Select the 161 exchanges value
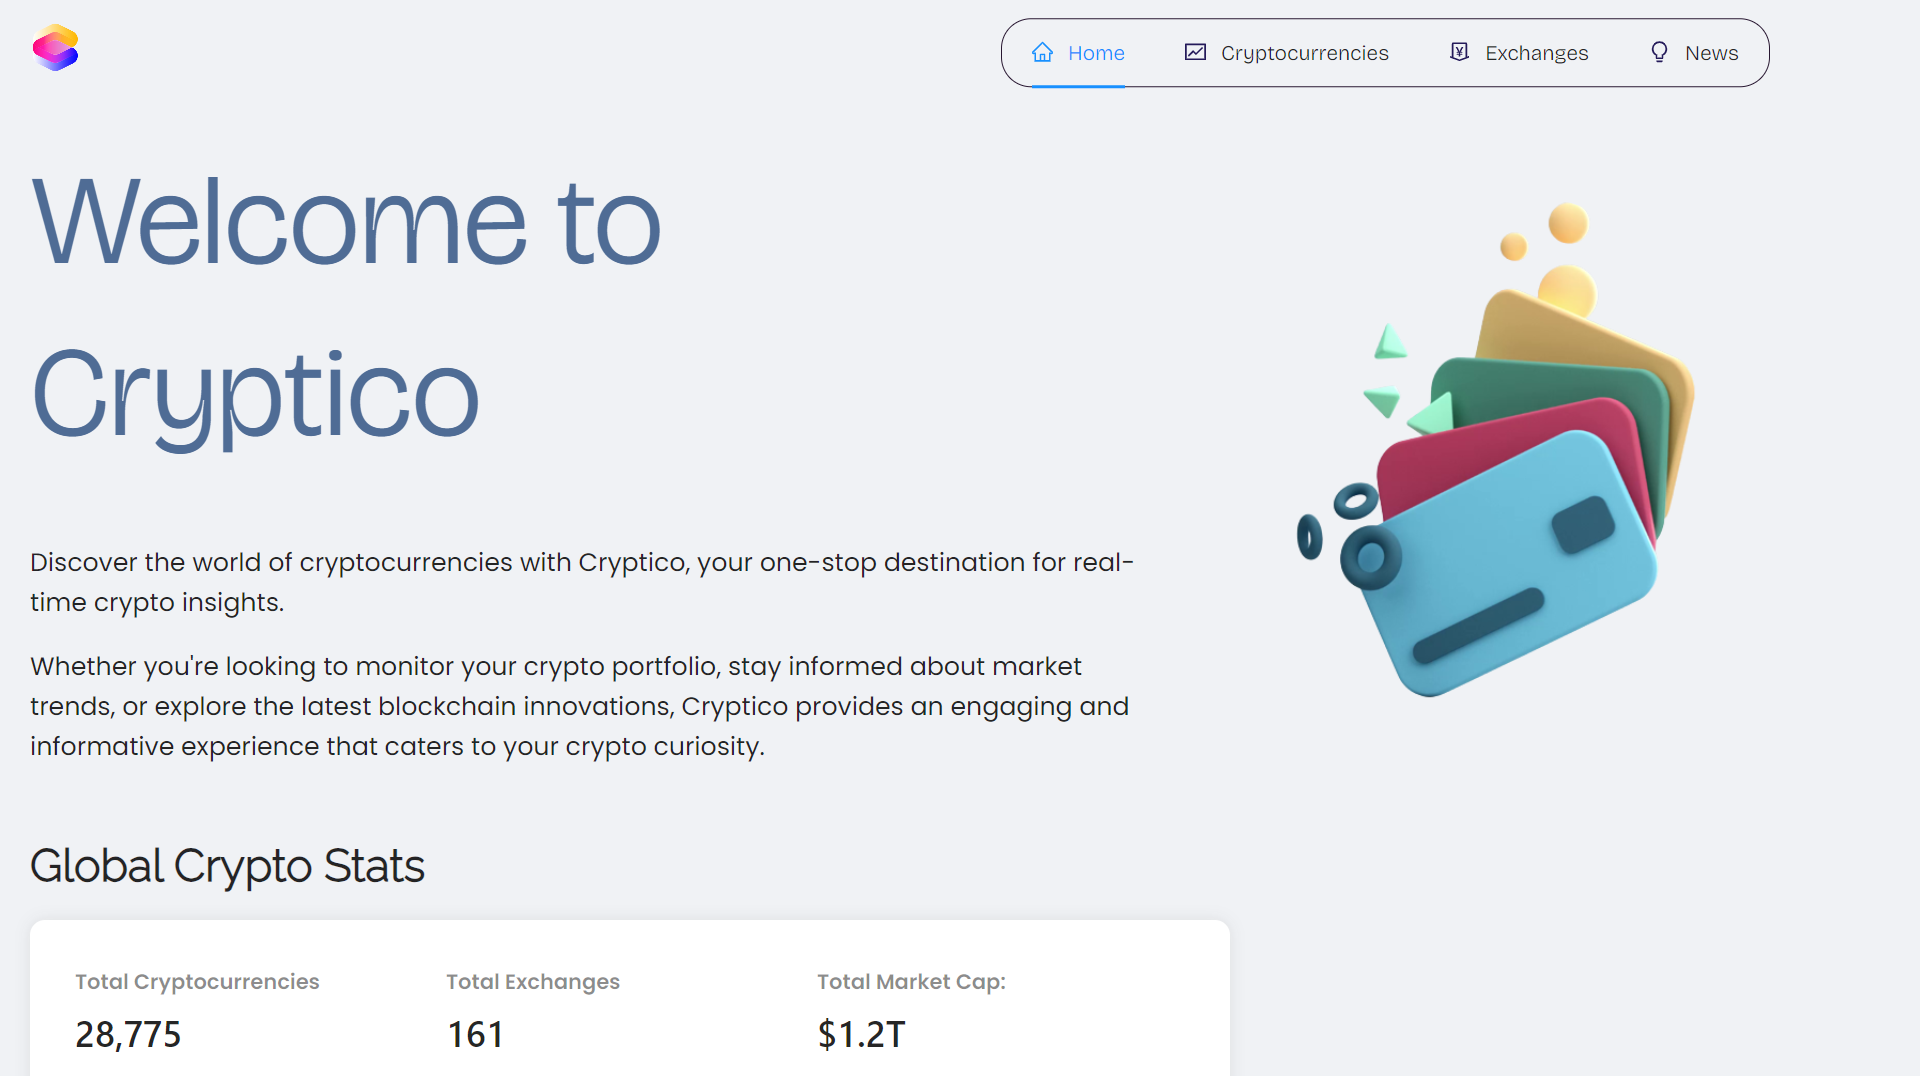The height and width of the screenshot is (1076, 1920). click(x=475, y=1034)
